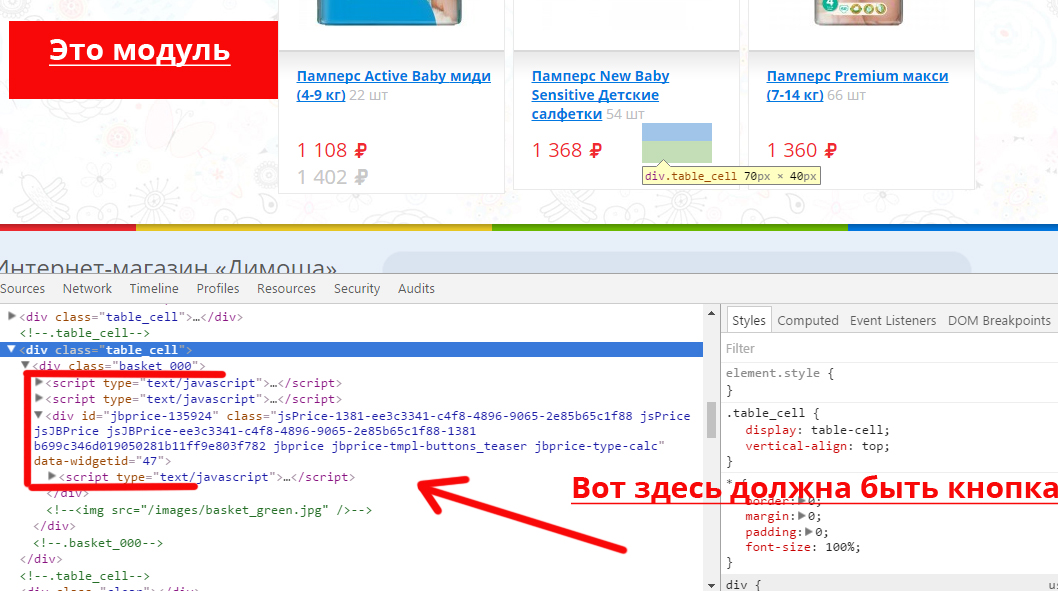Screen dimensions: 1058x591
Task: Click the Filter styles input field
Action: tap(880, 349)
